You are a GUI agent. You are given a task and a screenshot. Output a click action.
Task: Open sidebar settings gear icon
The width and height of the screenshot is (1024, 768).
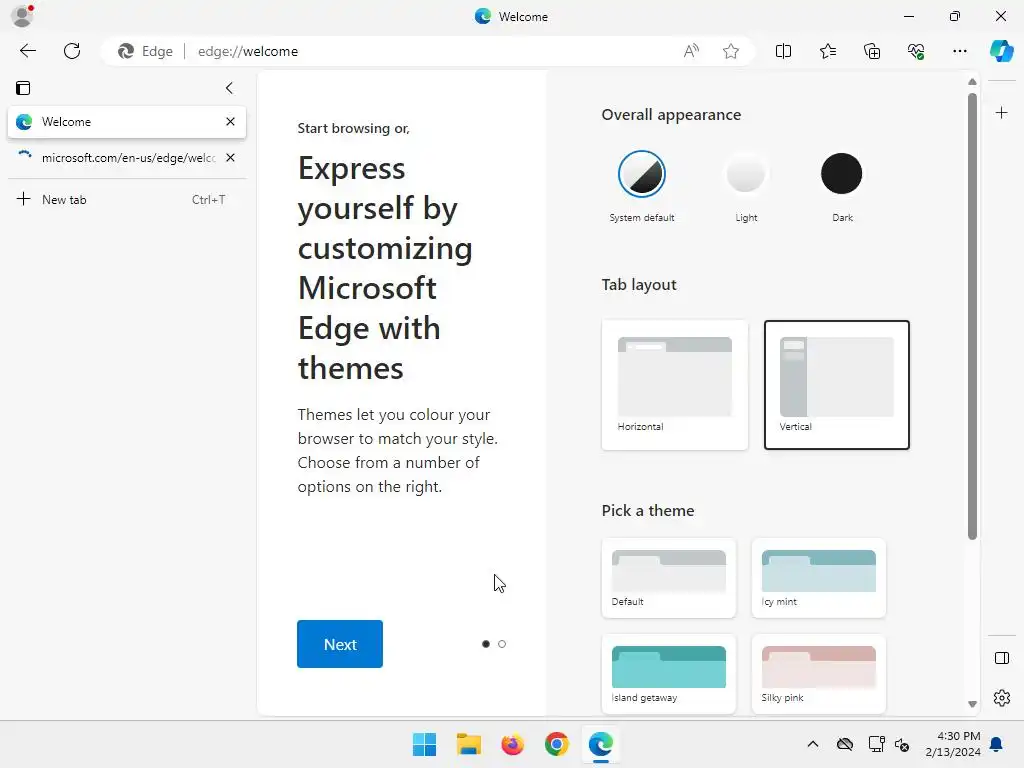[1001, 698]
